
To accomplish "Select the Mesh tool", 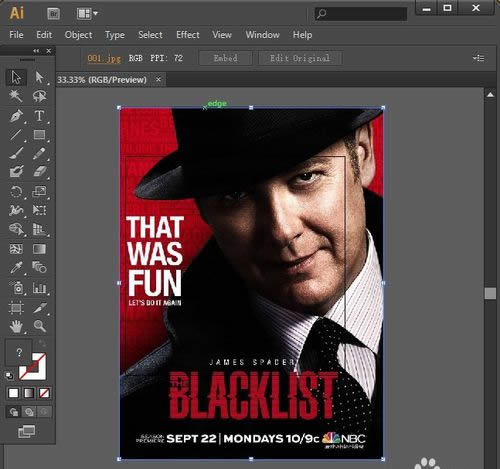I will [x=16, y=249].
